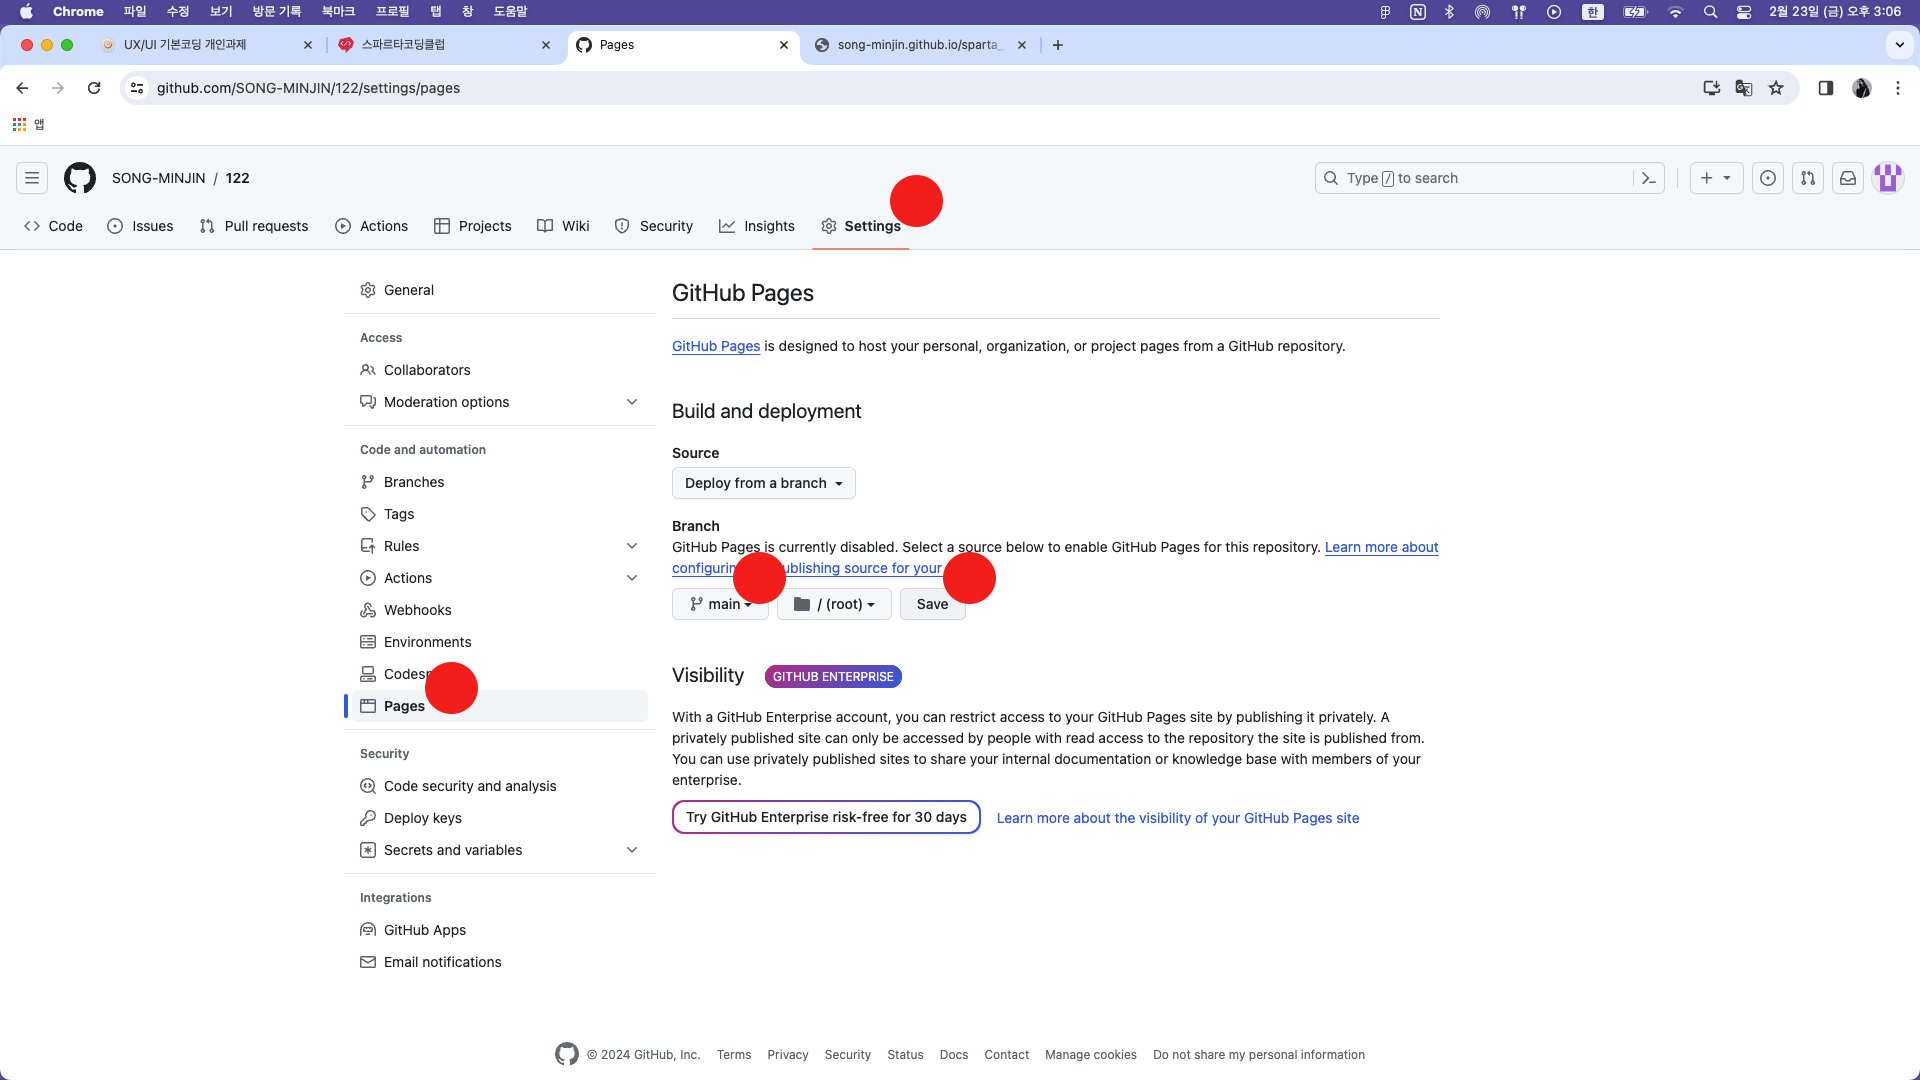
Task: Click the install app icon in address bar
Action: [x=1712, y=88]
